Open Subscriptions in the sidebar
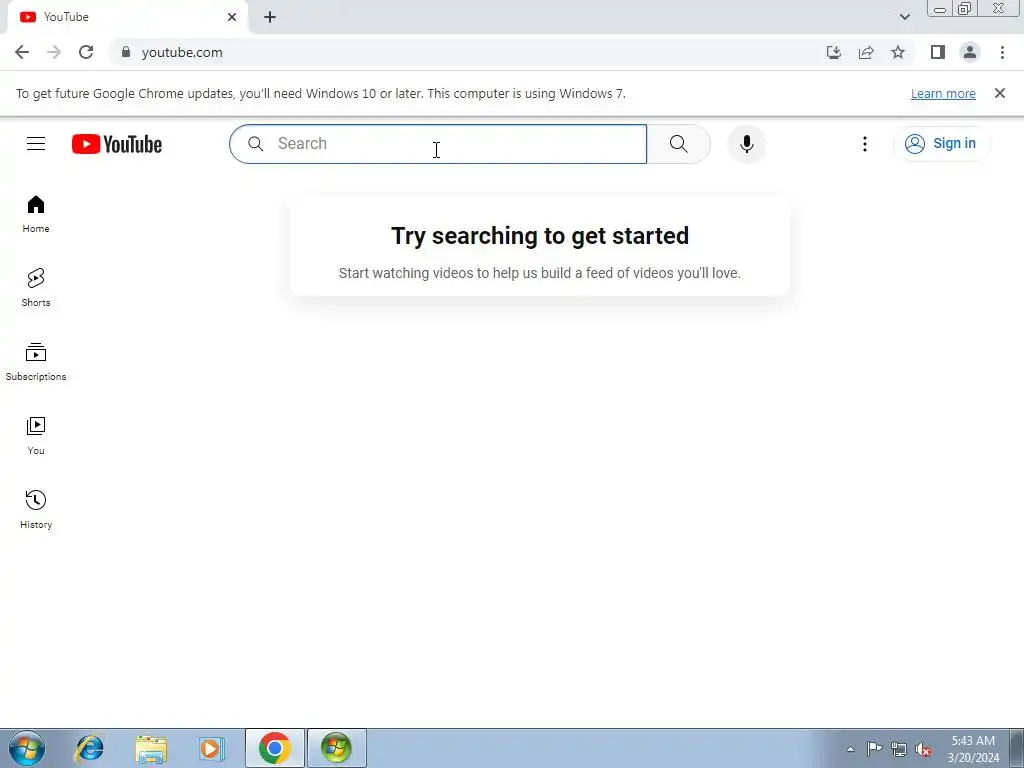The height and width of the screenshot is (768, 1024). (36, 362)
